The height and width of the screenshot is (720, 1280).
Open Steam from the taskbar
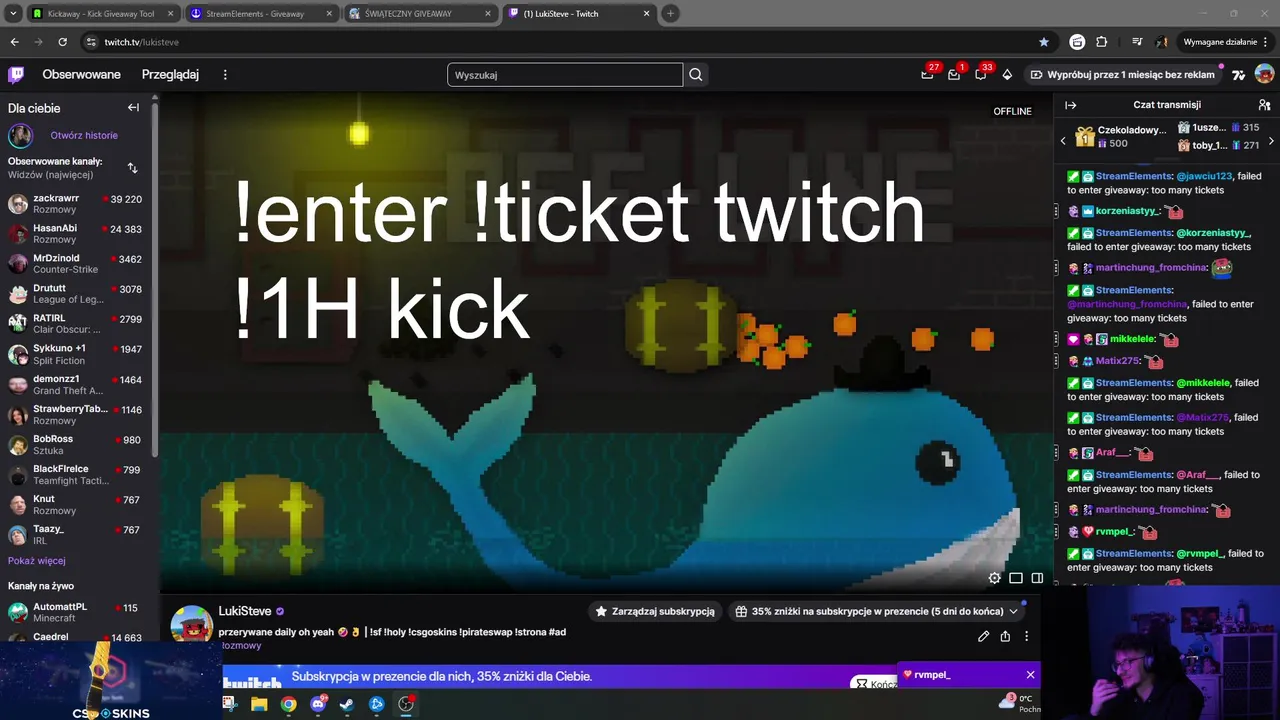347,704
